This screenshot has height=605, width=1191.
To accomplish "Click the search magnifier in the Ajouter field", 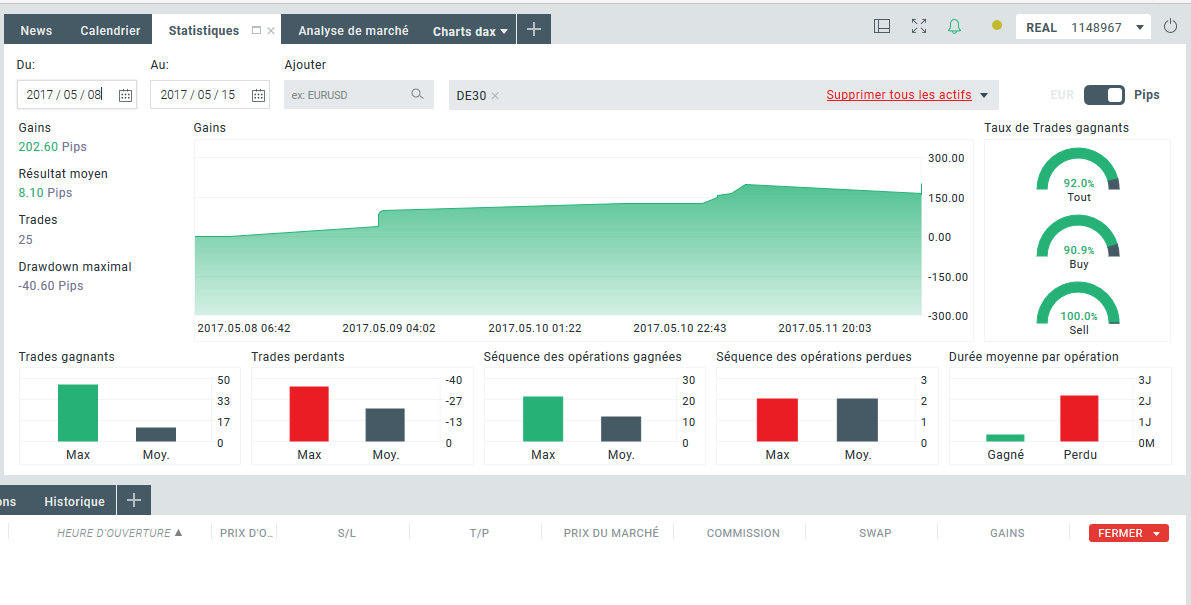I will (x=417, y=95).
